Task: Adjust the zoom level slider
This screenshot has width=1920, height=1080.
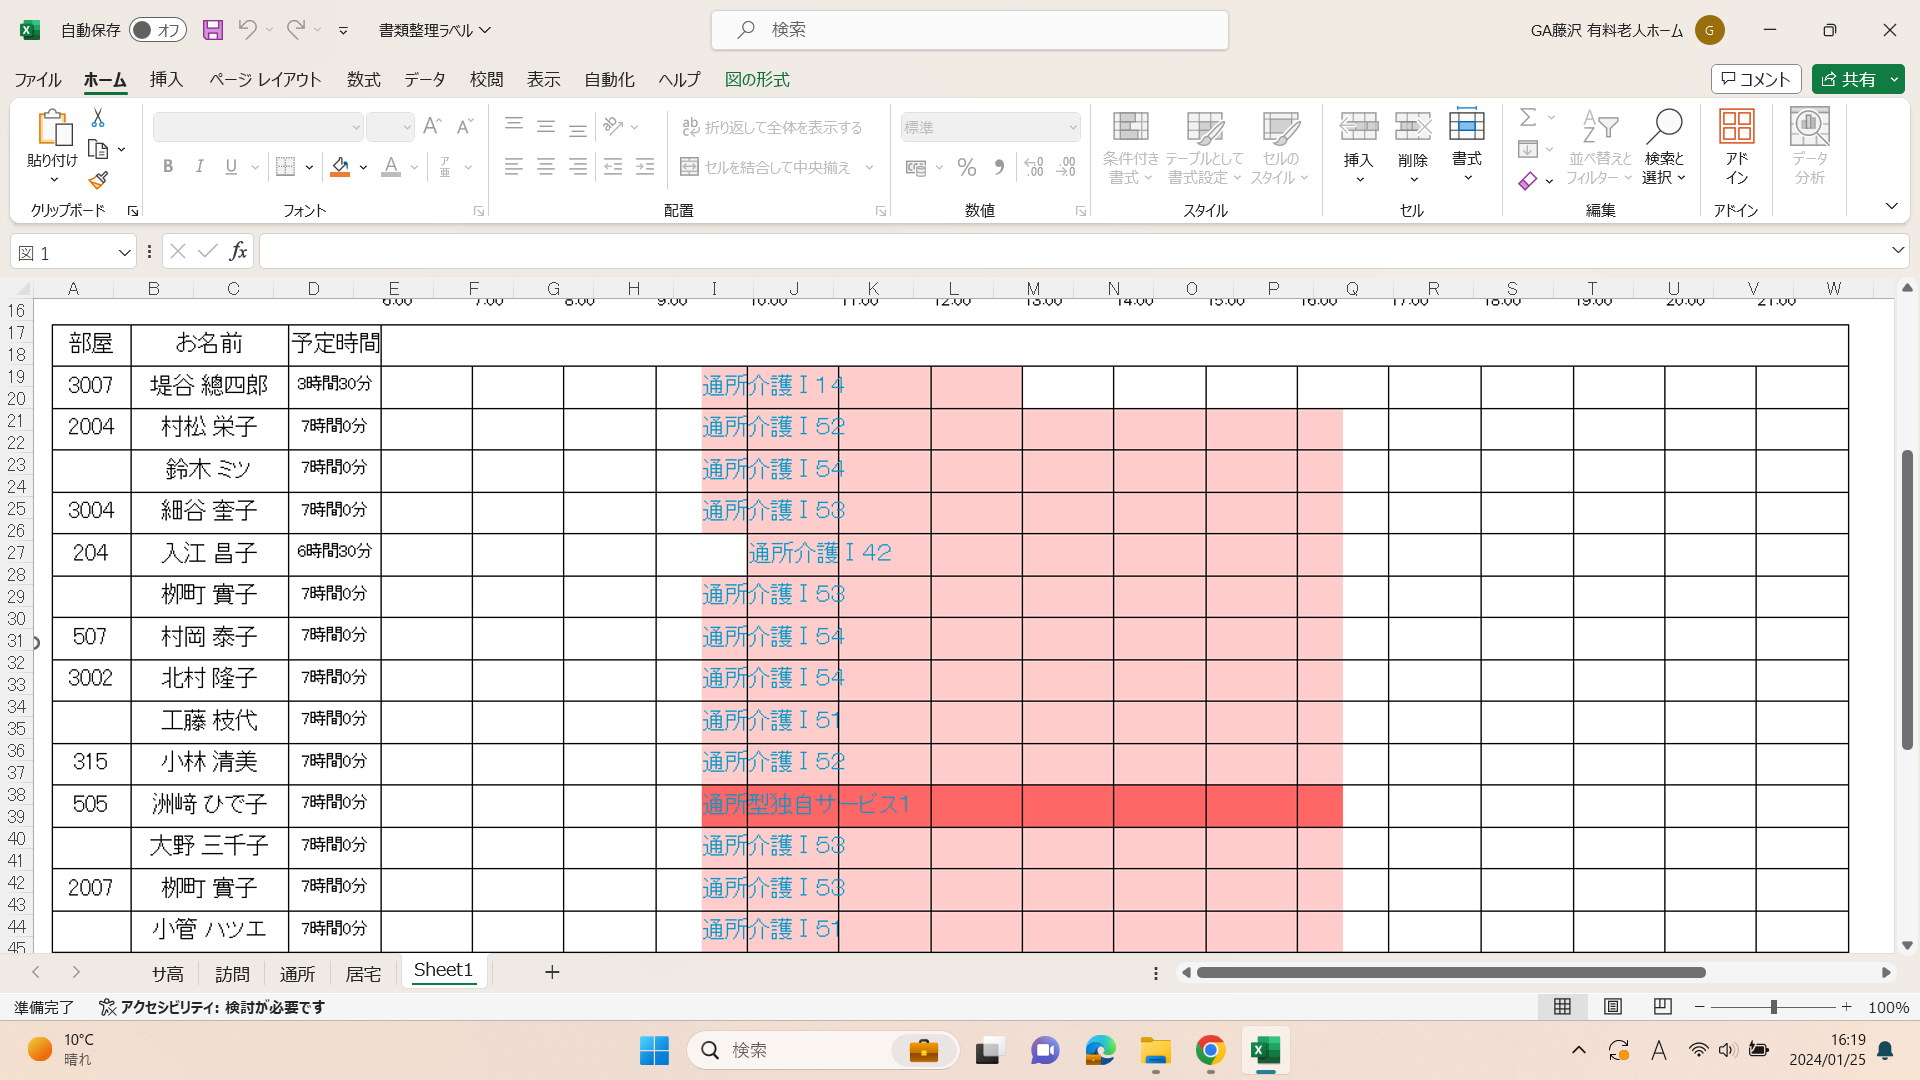Action: [x=1773, y=1007]
